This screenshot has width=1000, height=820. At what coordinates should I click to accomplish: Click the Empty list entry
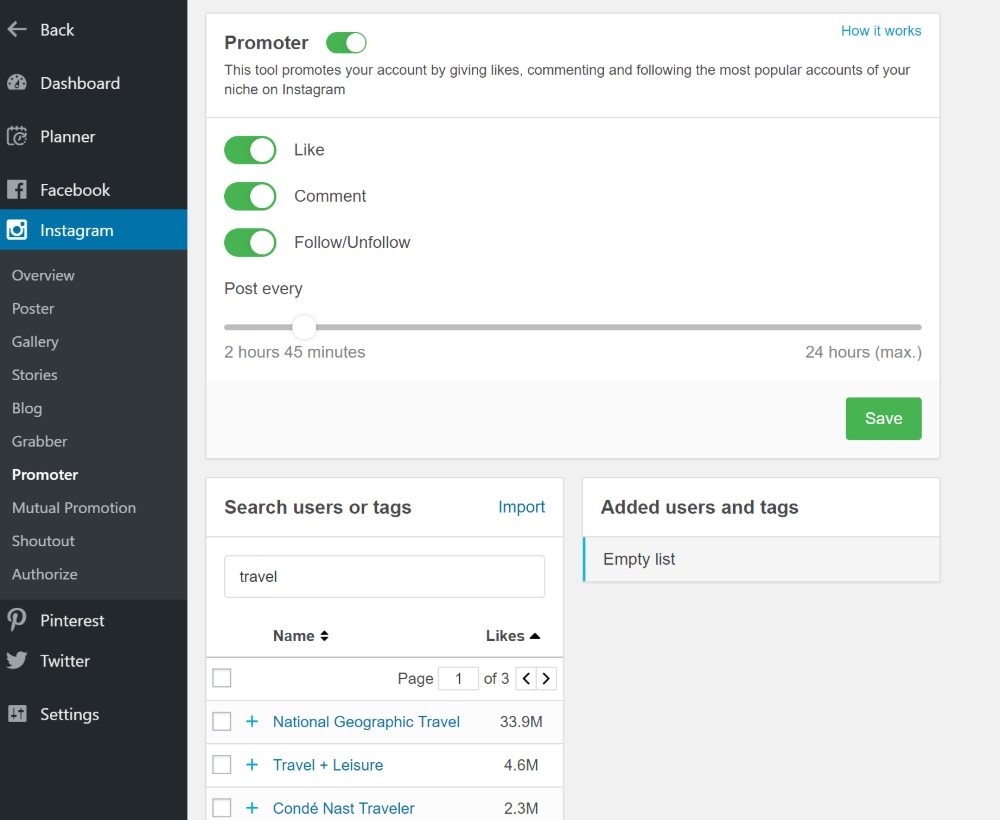761,559
